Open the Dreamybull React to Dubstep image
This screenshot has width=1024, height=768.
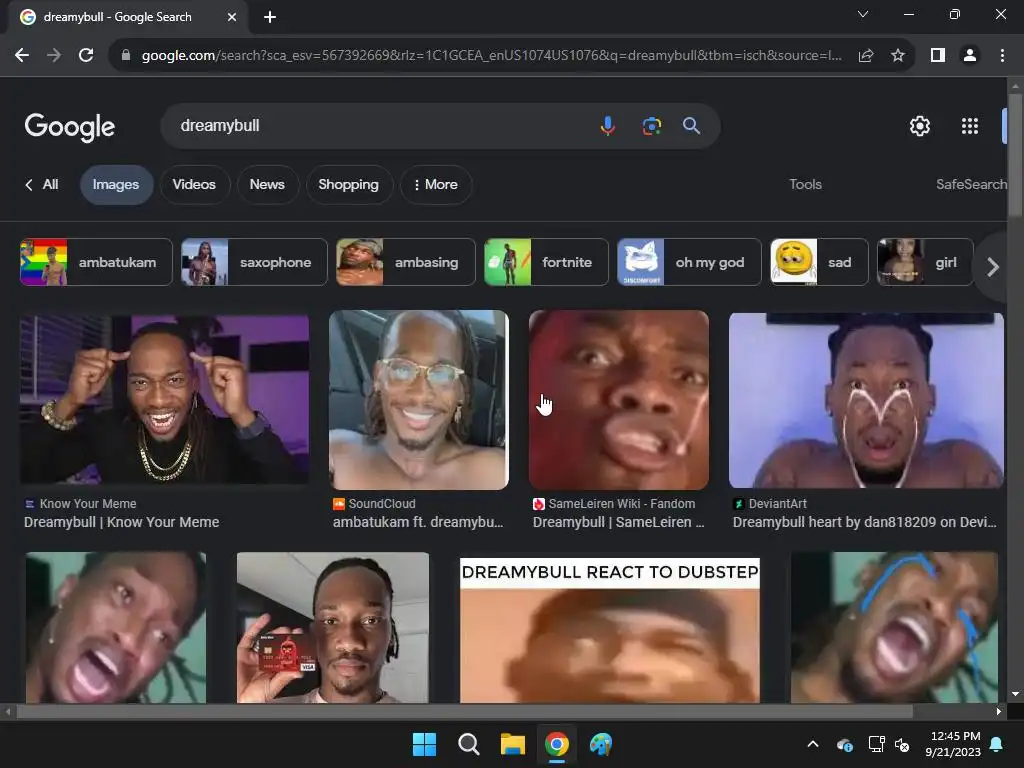[x=610, y=630]
